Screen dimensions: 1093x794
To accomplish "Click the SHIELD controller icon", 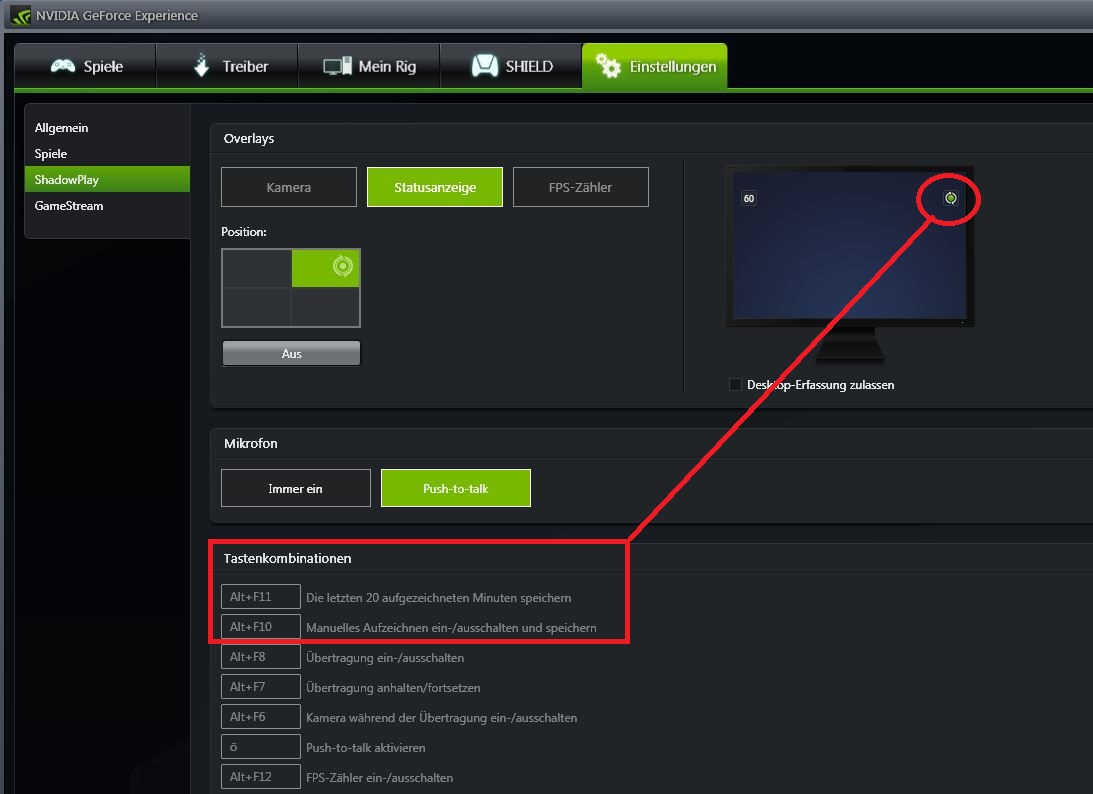I will 484,66.
